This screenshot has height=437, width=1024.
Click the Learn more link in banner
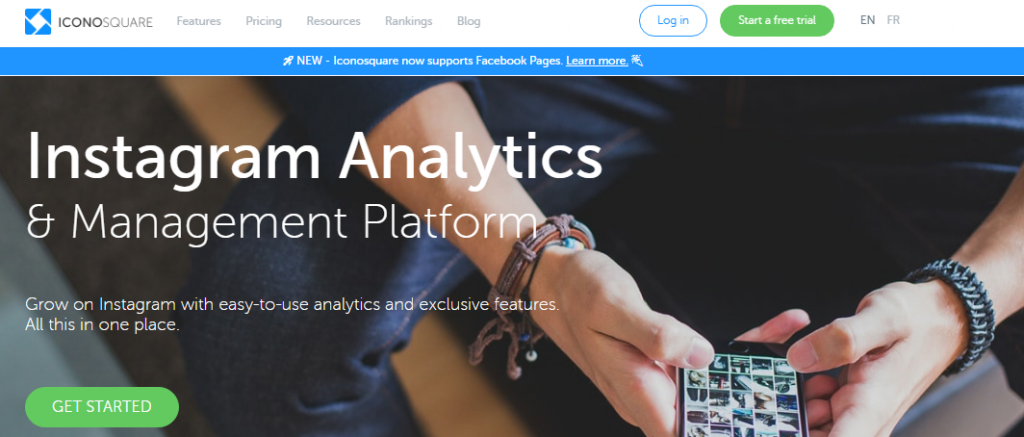(x=597, y=61)
